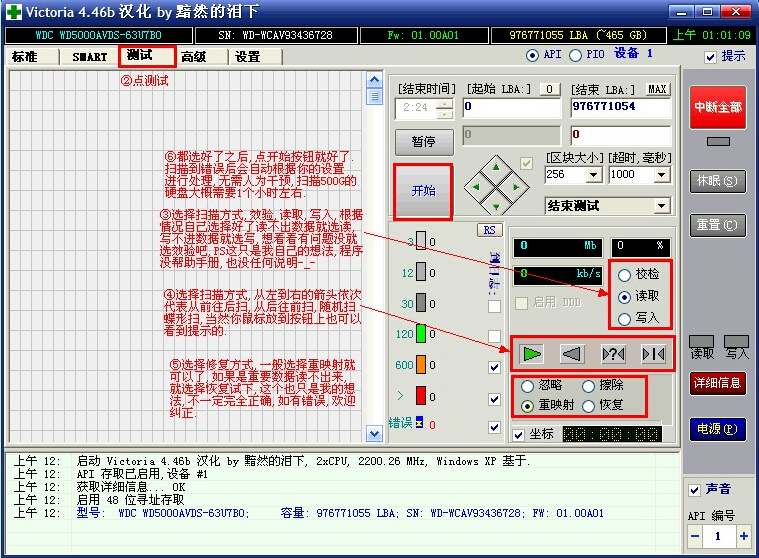Select random scan question-mark icon
759x558 pixels.
coord(613,354)
